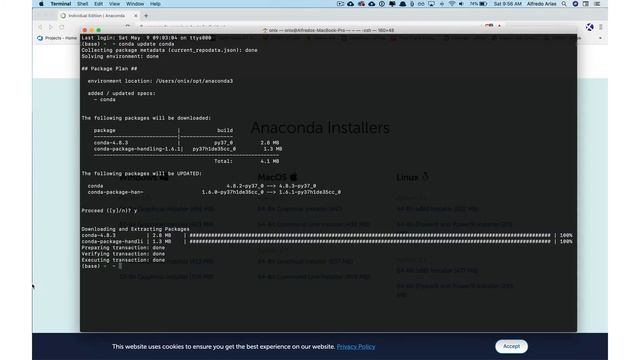Click the clock showing Sat 9:56 AM
The image size is (640, 360).
[507, 4]
